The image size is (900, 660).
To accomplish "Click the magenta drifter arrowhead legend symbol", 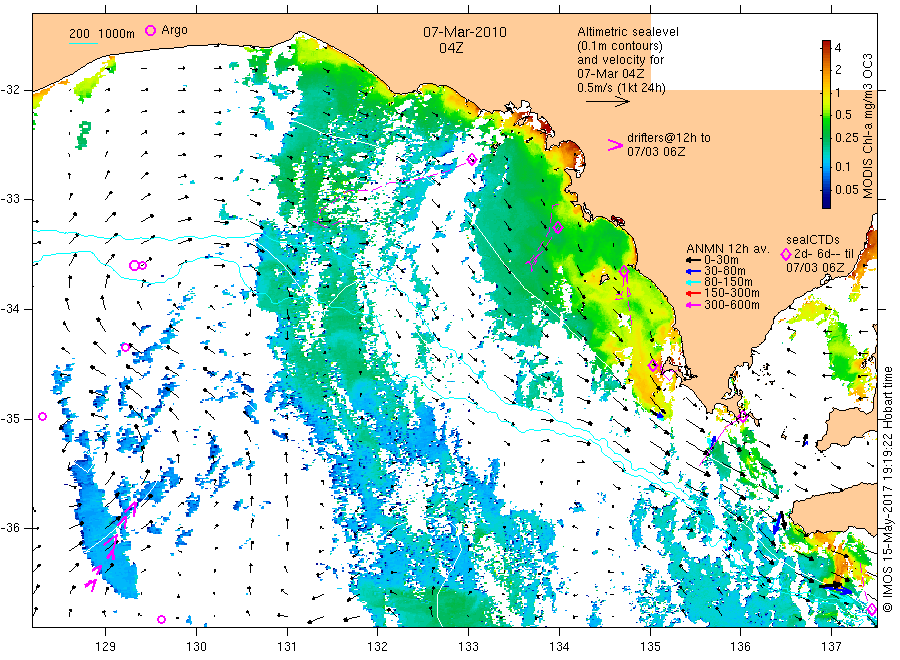I will coord(615,145).
